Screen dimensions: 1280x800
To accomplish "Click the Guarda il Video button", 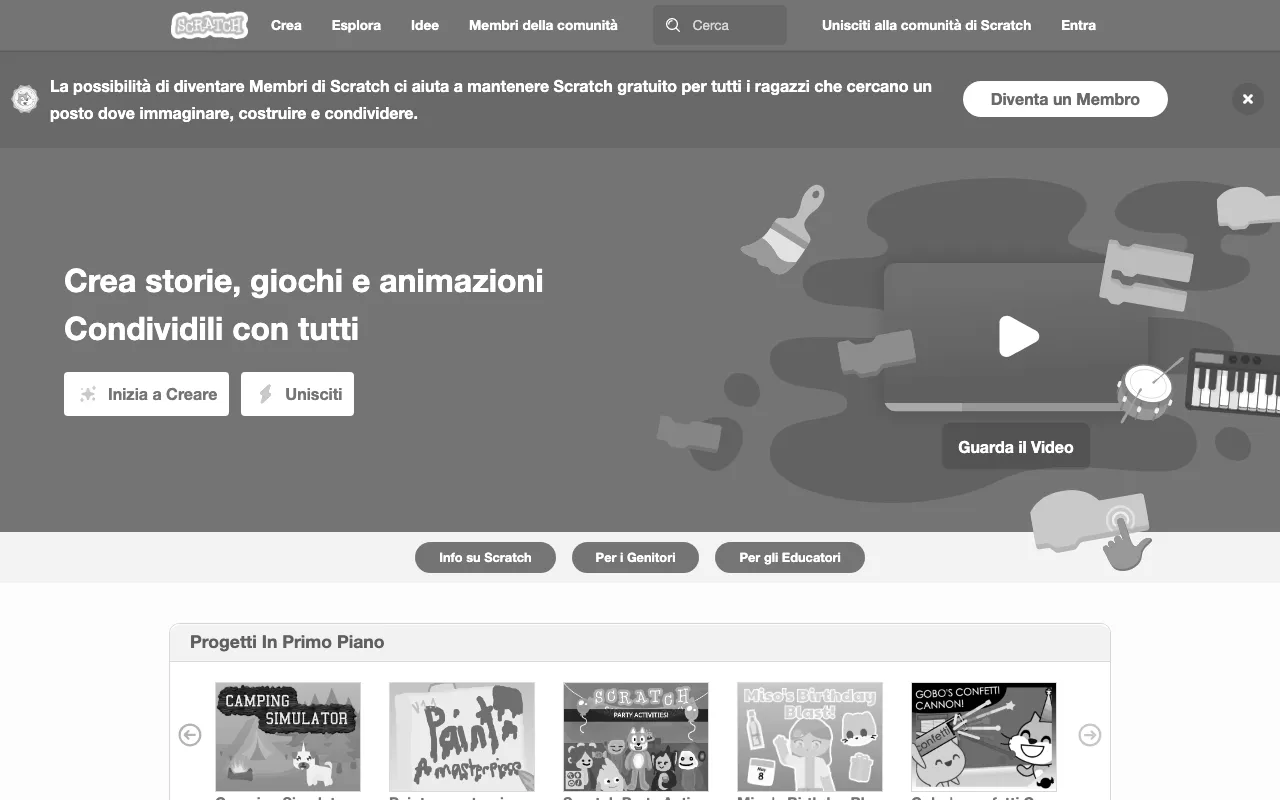I will tap(1016, 447).
